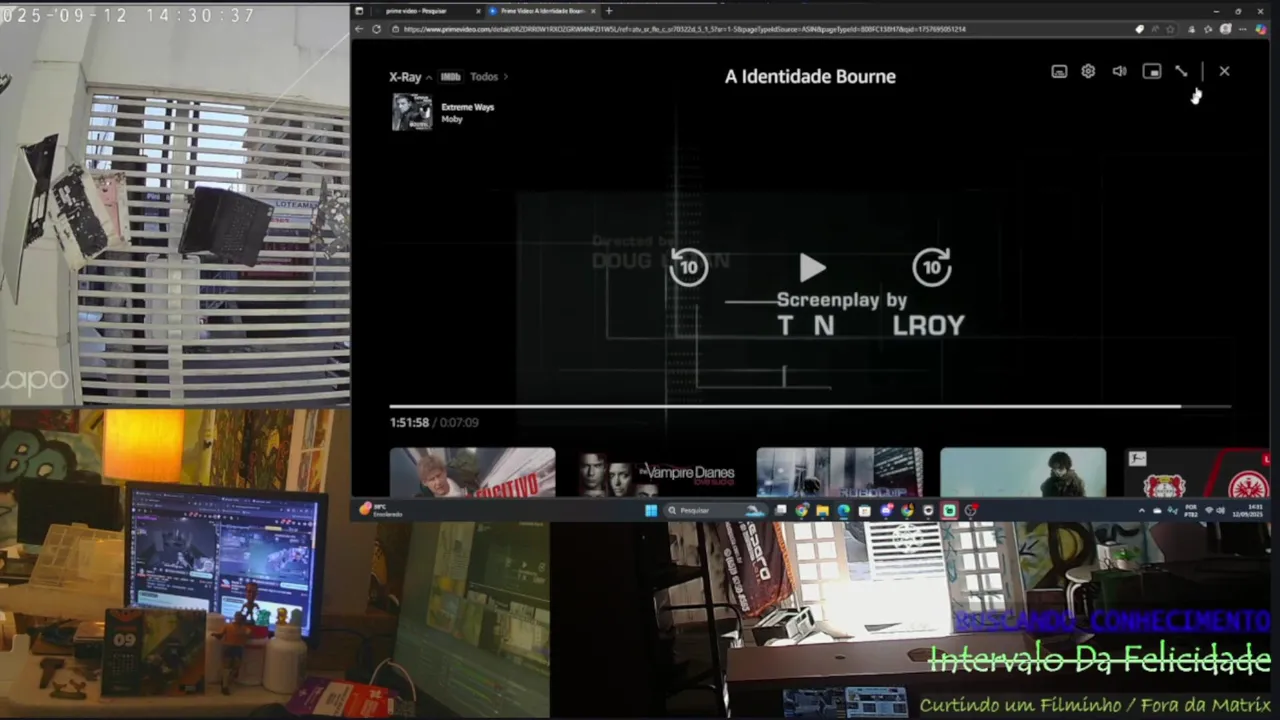The height and width of the screenshot is (720, 1280).
Task: Close the video player with X
Action: (x=1224, y=72)
